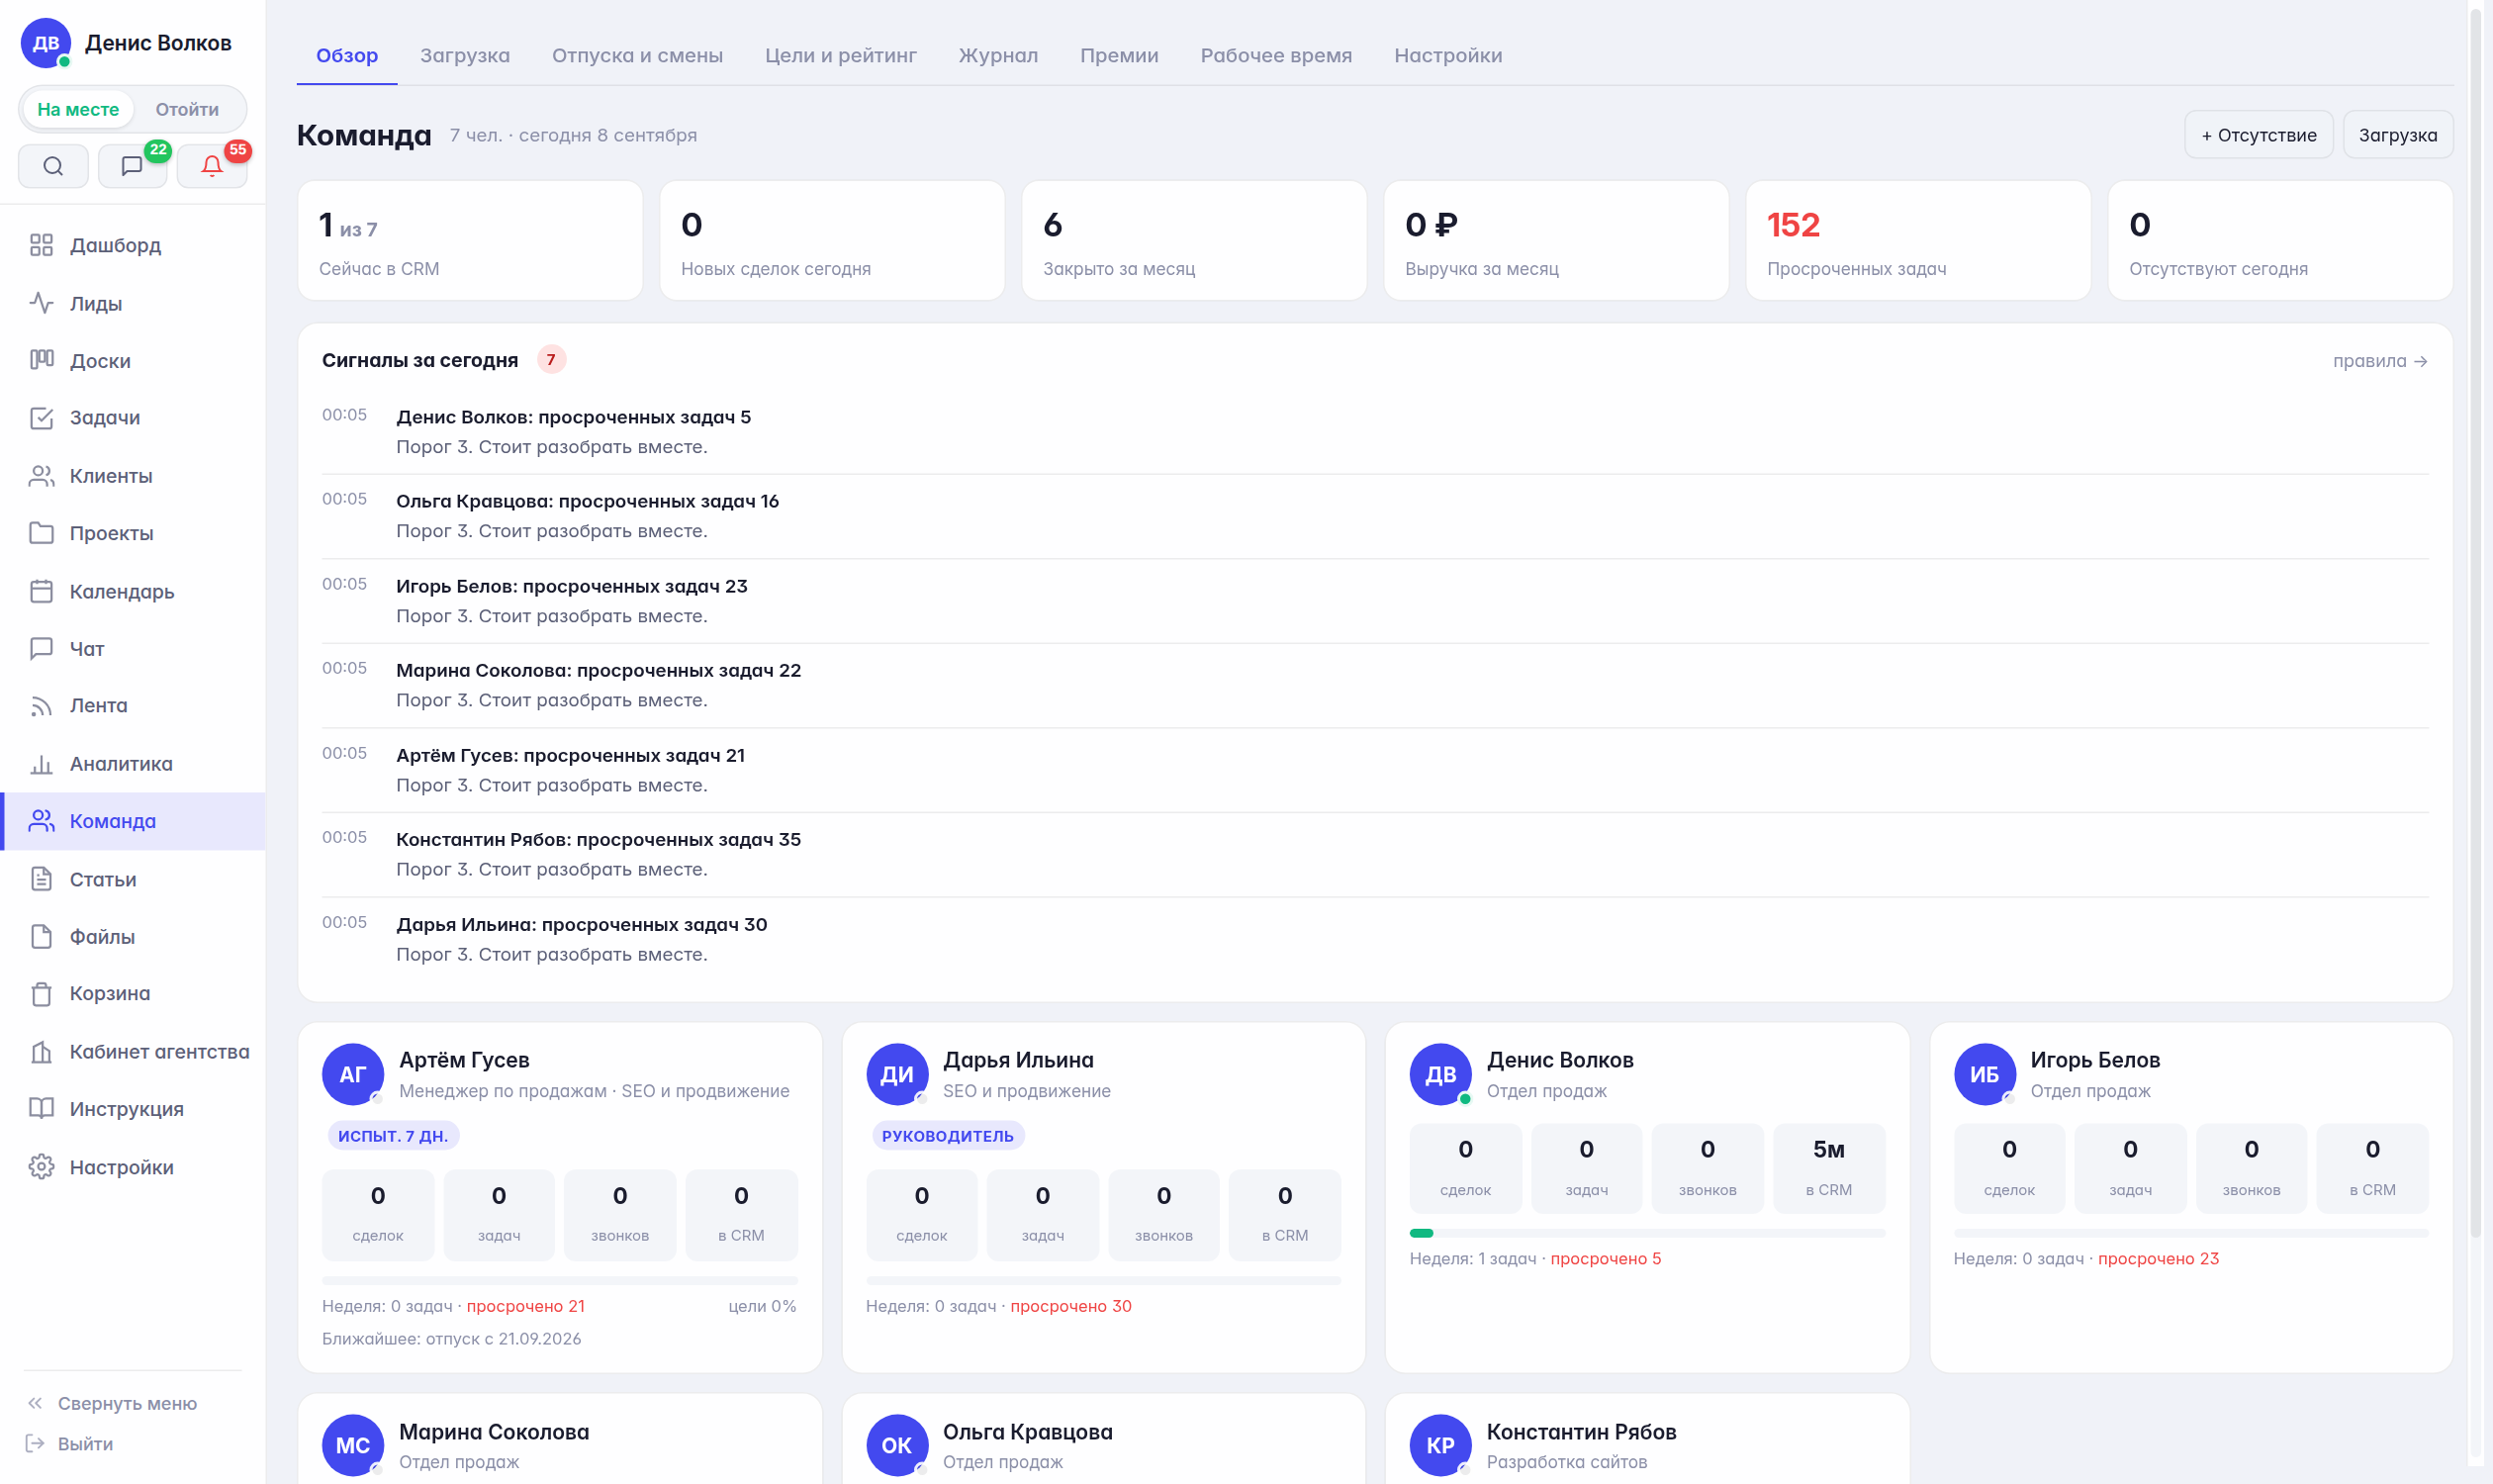Click Игорь Белов weekly progress bar
2493x1484 pixels.
pos(2191,1233)
